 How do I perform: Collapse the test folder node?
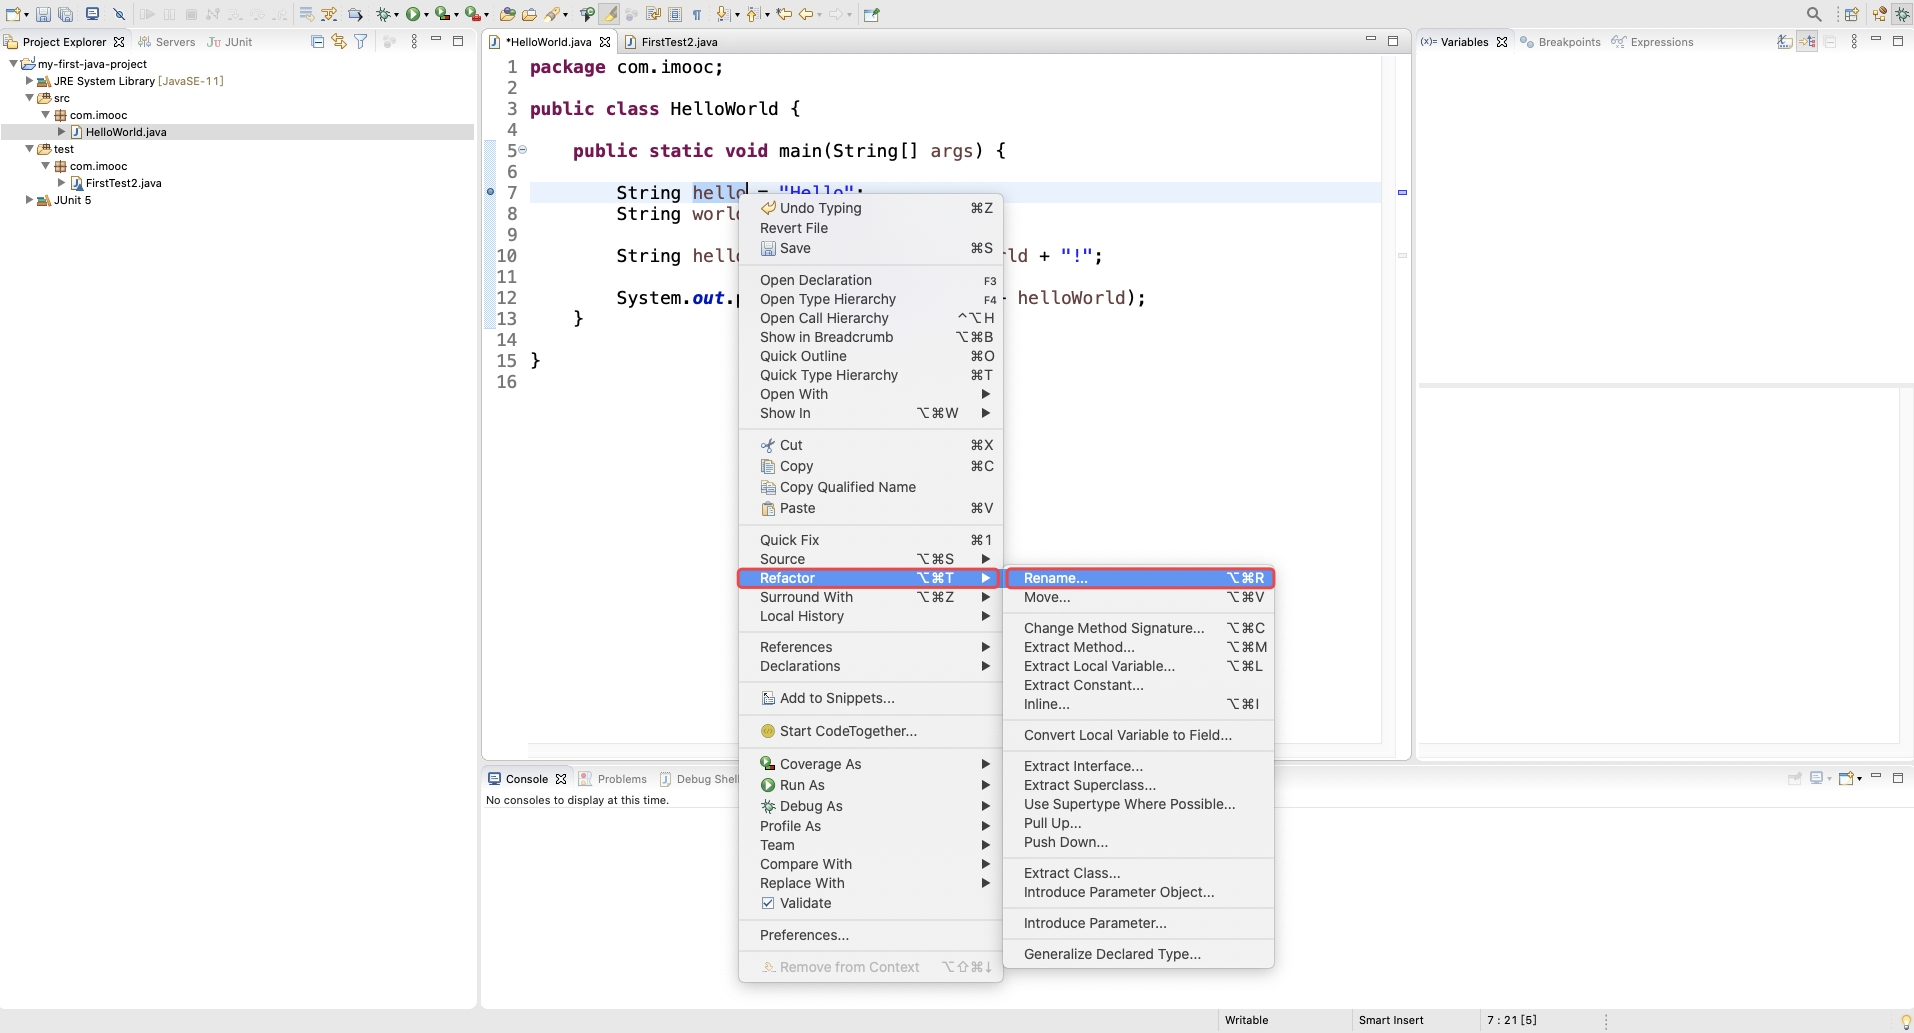tap(29, 149)
